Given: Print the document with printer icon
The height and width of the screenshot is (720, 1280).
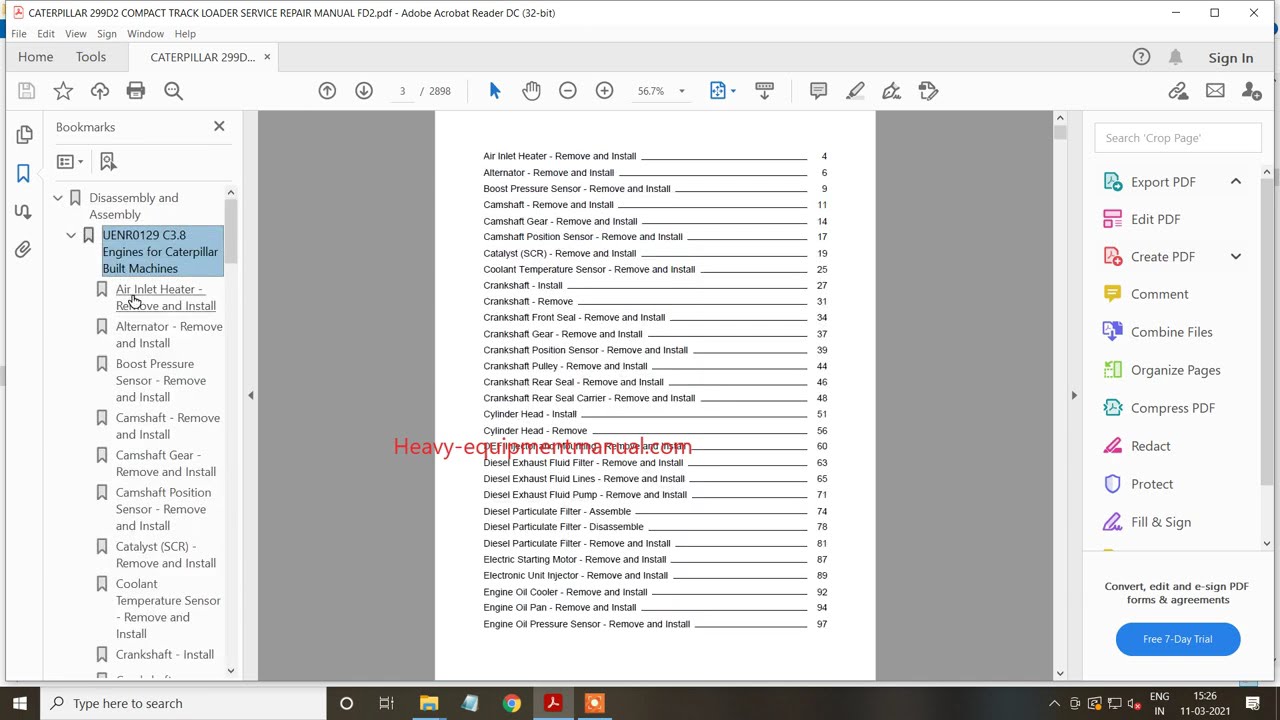Looking at the screenshot, I should pos(136,91).
